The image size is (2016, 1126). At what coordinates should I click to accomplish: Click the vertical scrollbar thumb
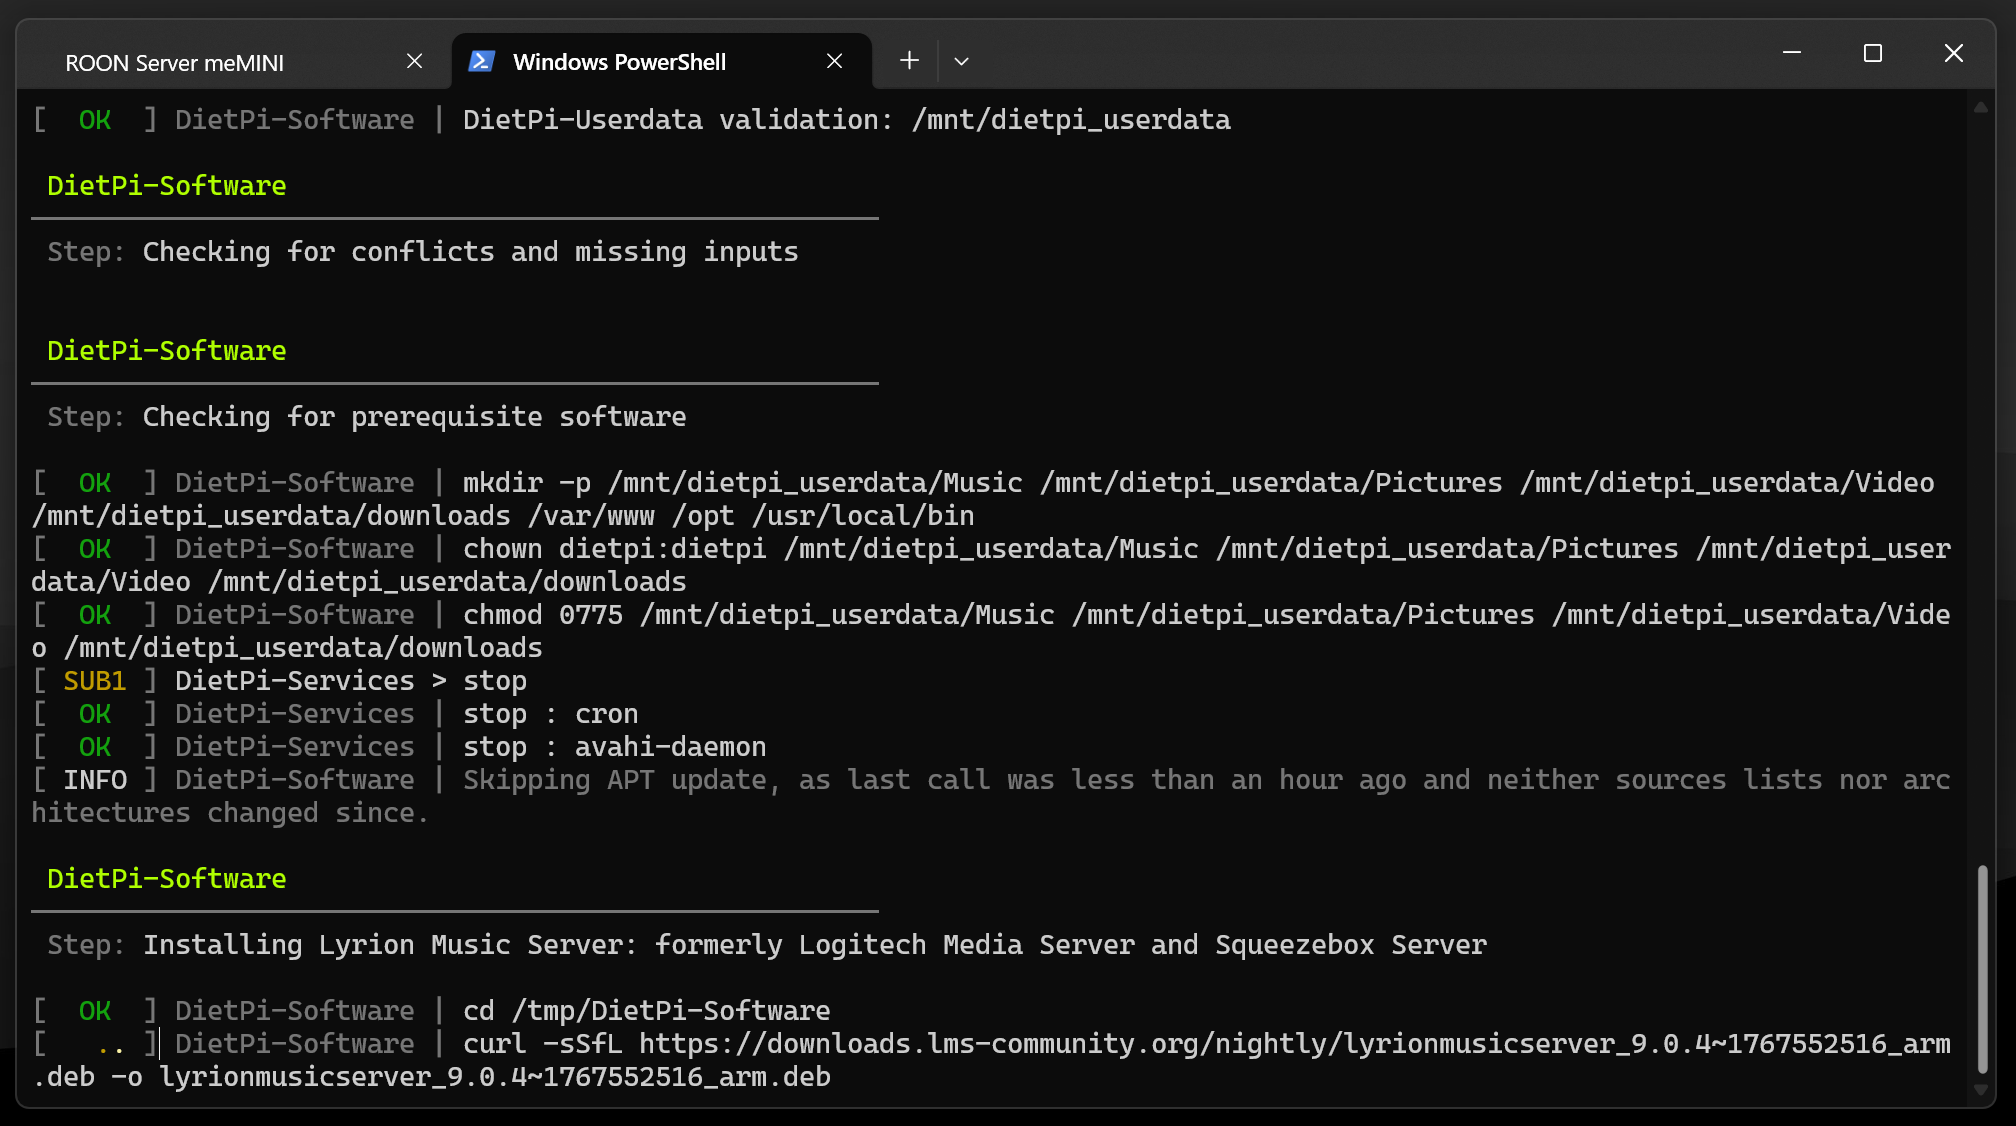pyautogui.click(x=1981, y=970)
